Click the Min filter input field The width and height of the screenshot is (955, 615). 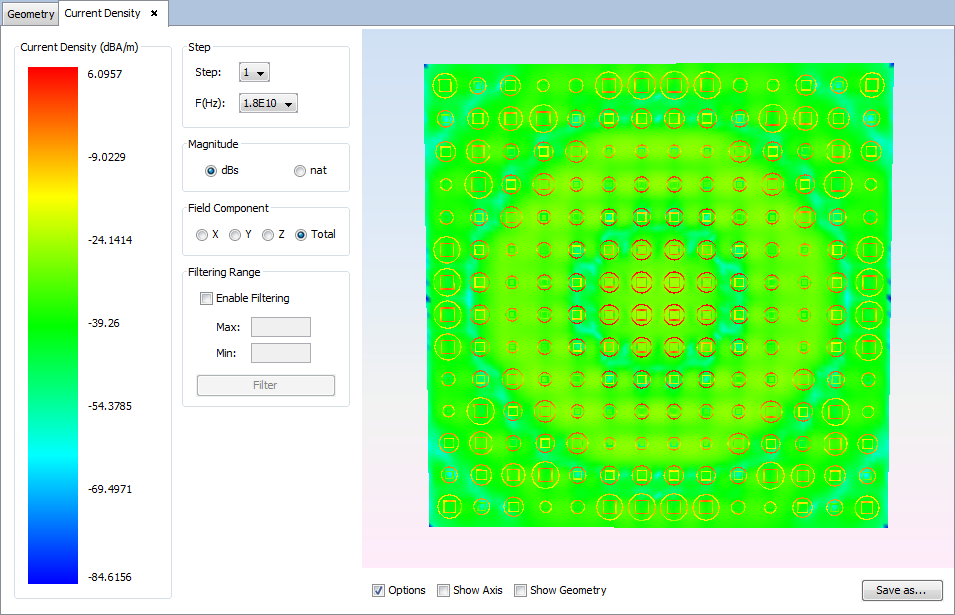(x=280, y=353)
